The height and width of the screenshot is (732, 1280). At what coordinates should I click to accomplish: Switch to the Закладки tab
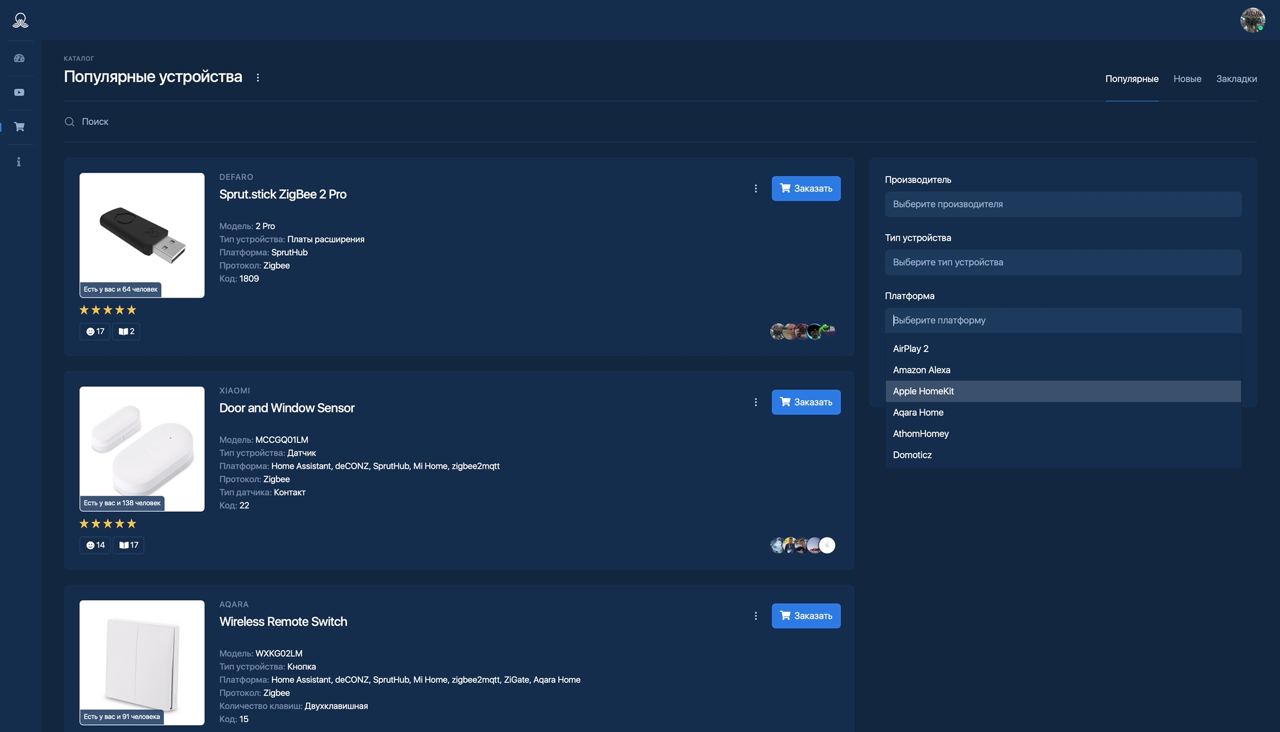1236,79
